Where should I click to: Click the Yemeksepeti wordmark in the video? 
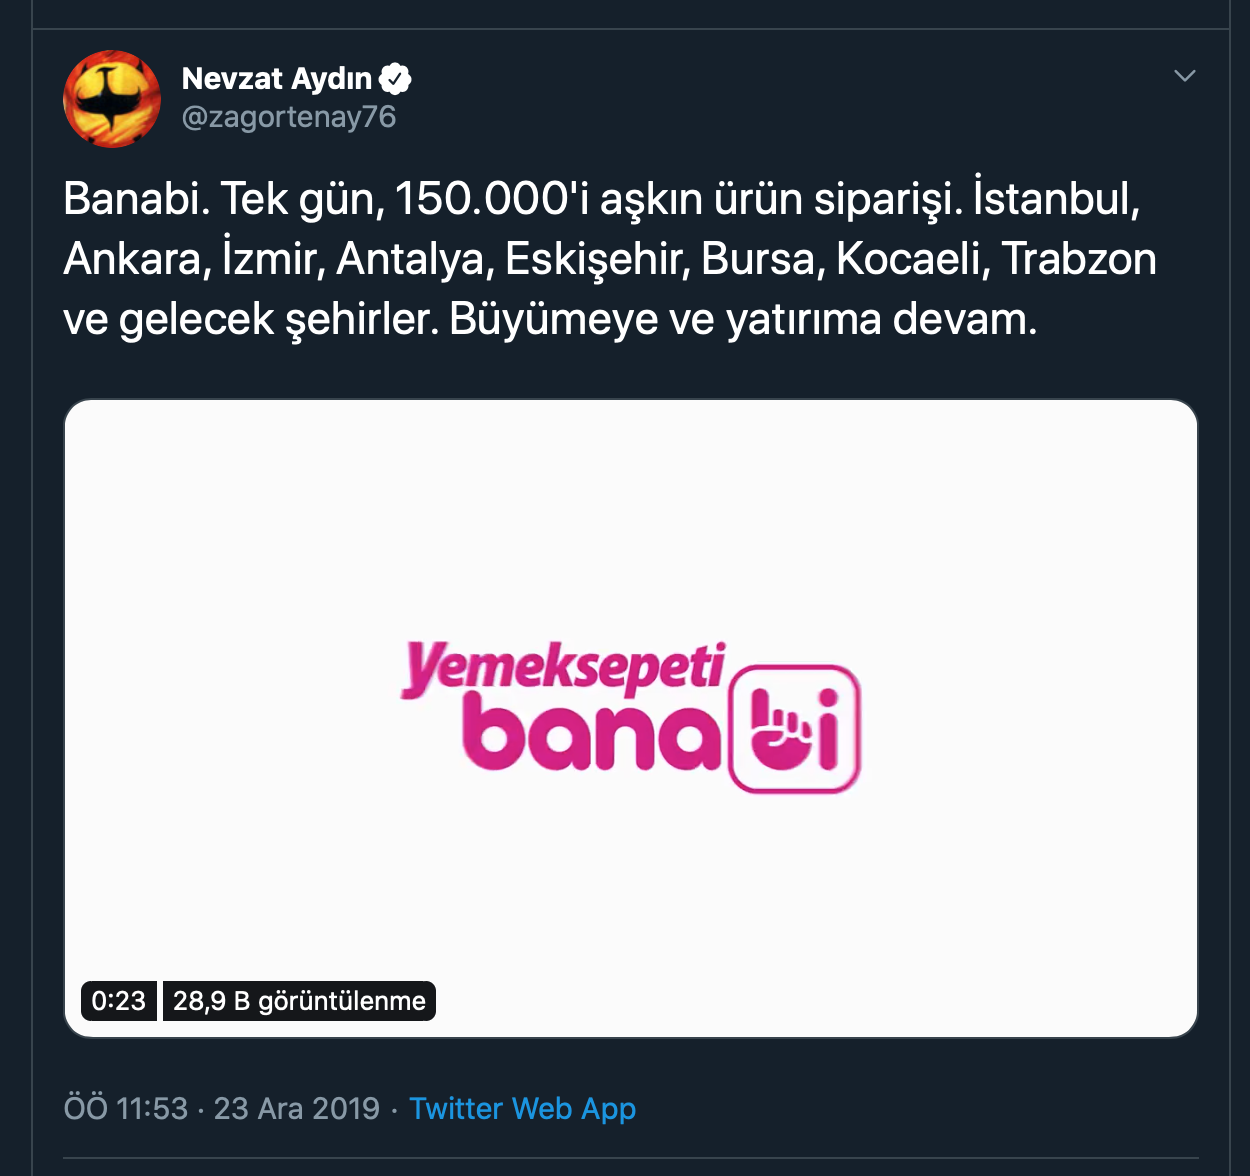point(563,669)
